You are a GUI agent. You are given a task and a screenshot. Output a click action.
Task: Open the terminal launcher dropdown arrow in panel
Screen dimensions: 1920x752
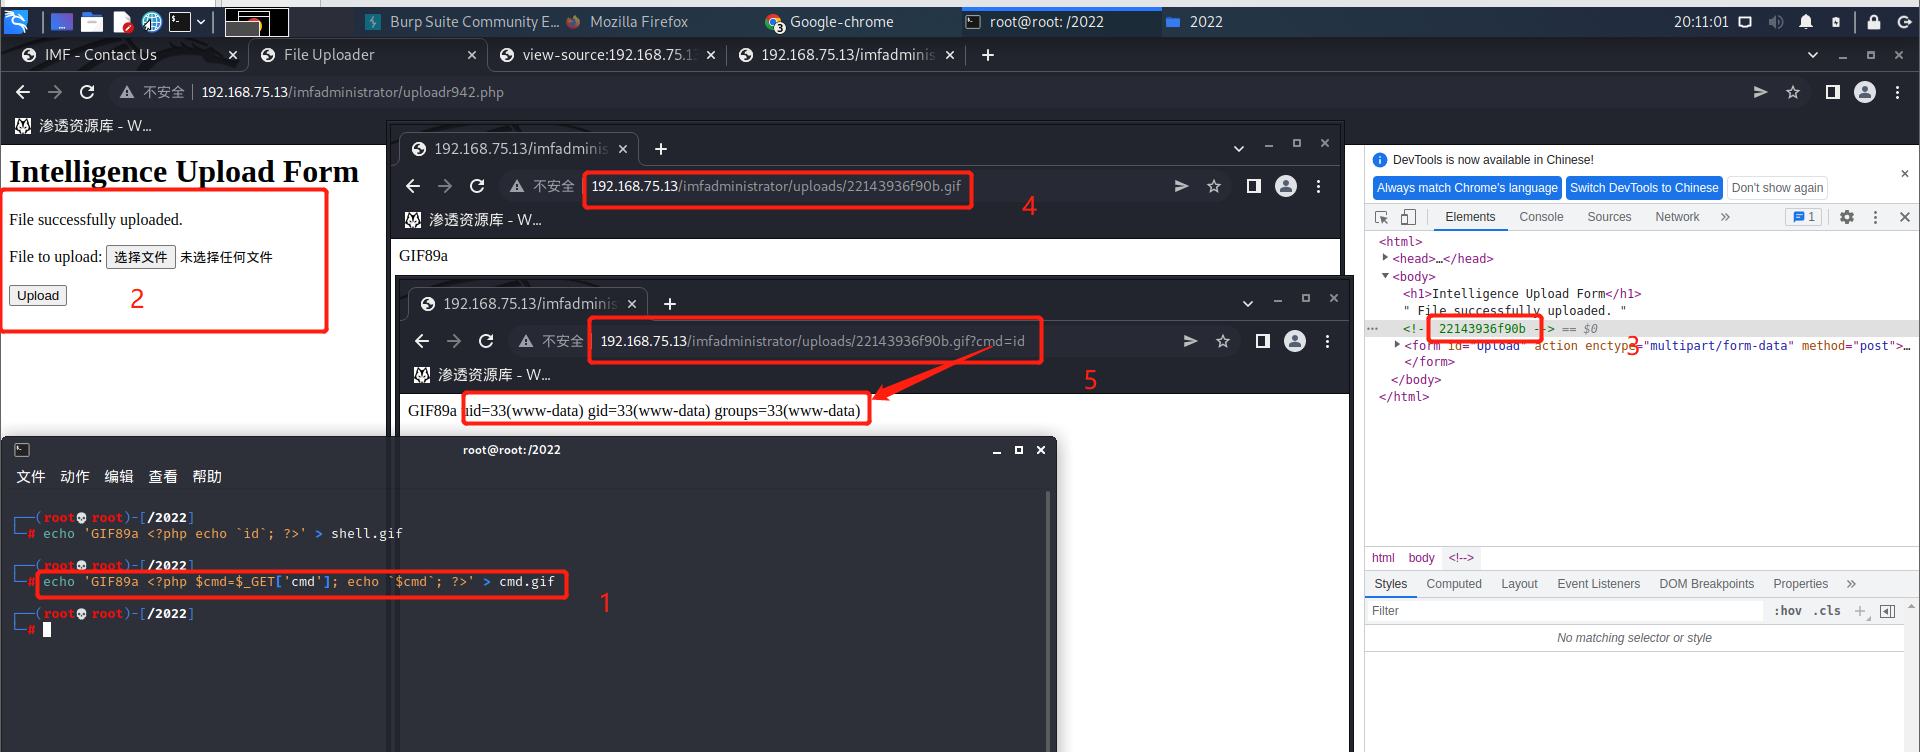point(201,22)
